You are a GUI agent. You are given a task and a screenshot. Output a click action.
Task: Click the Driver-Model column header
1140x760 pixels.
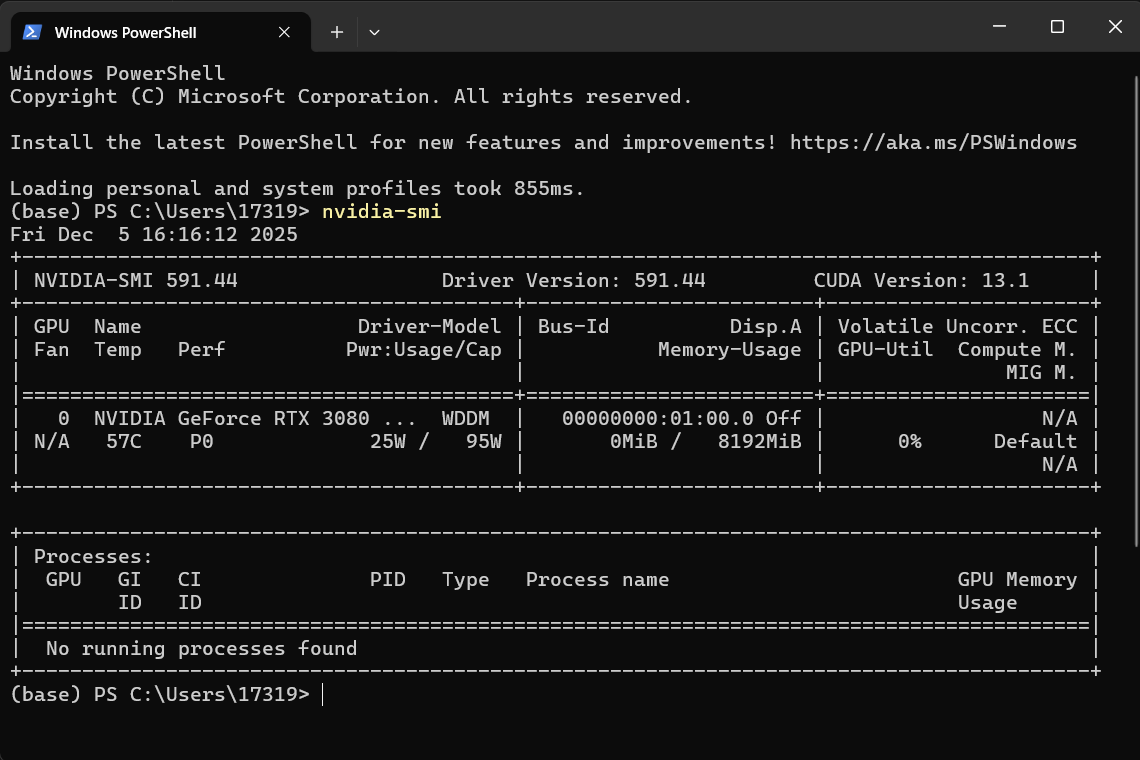[429, 327]
